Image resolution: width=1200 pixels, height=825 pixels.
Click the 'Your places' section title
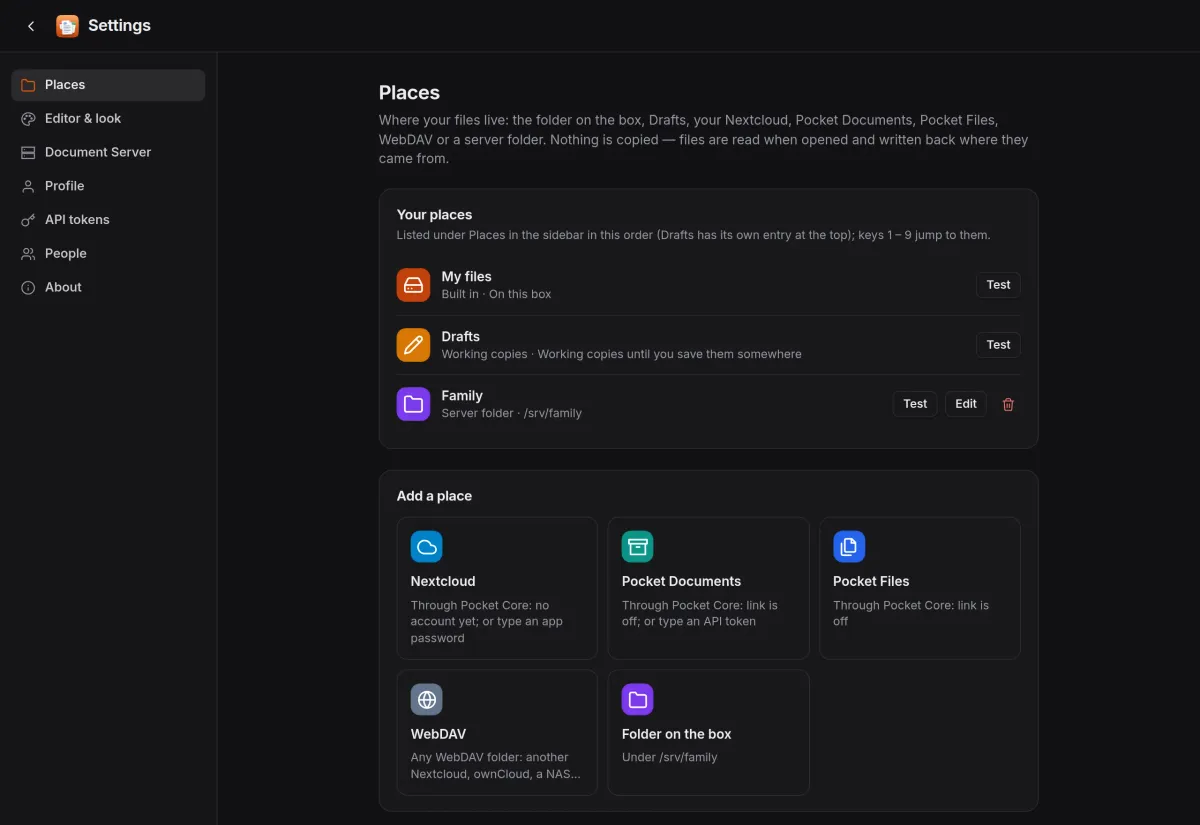tap(434, 215)
